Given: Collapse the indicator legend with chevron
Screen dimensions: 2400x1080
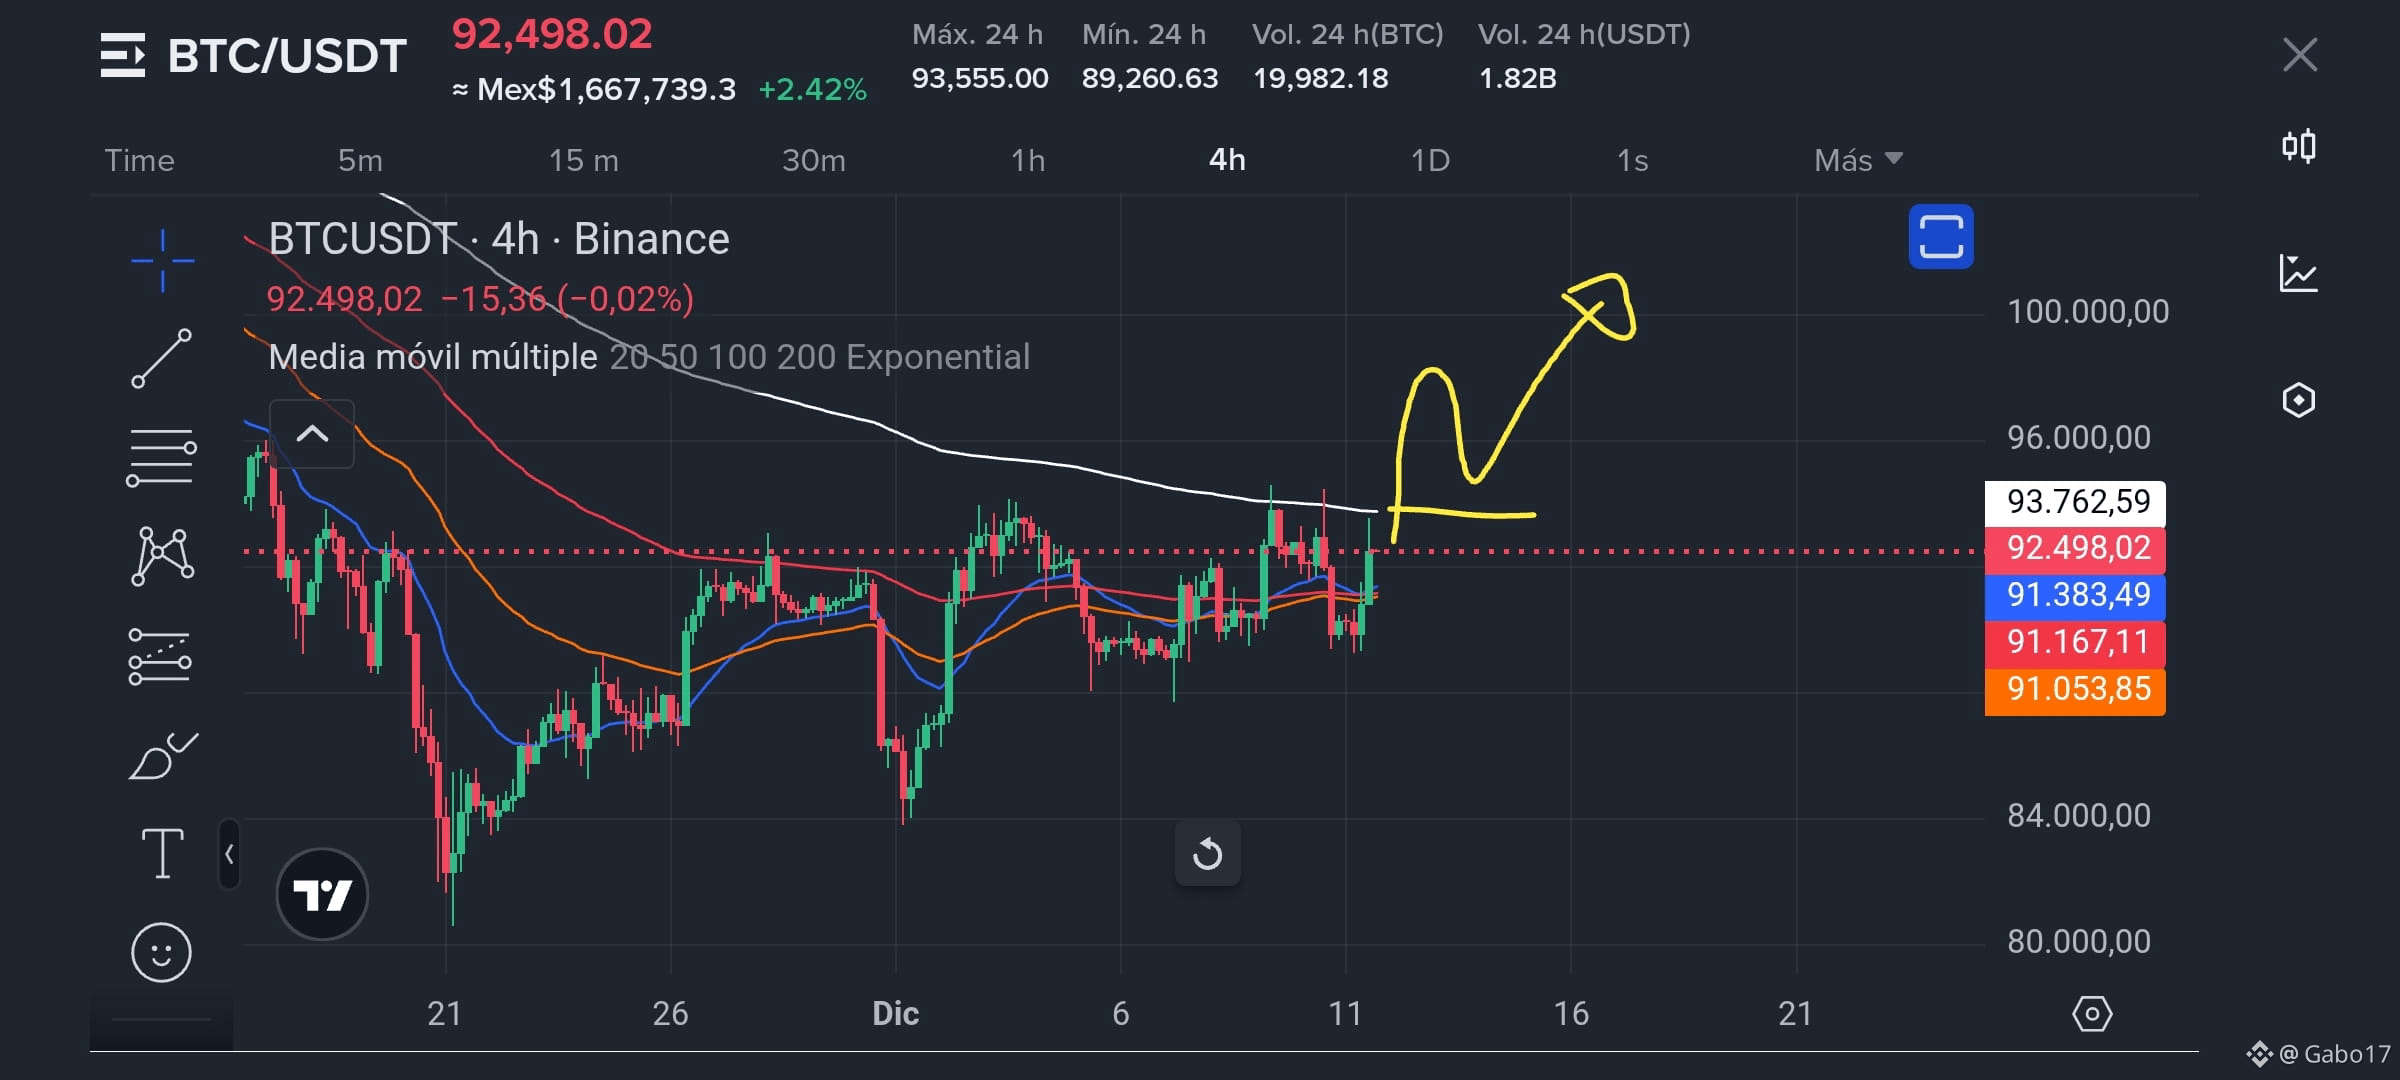Looking at the screenshot, I should pos(312,434).
